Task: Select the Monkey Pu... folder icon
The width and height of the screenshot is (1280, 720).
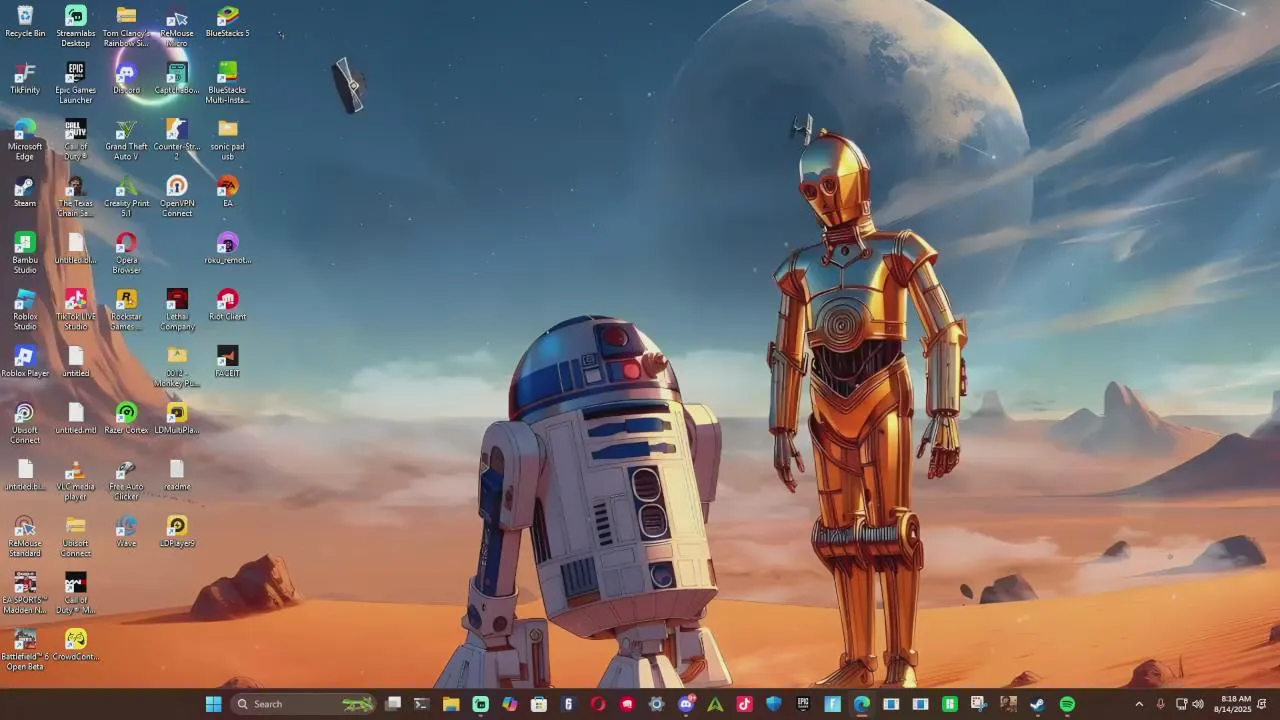Action: [177, 367]
